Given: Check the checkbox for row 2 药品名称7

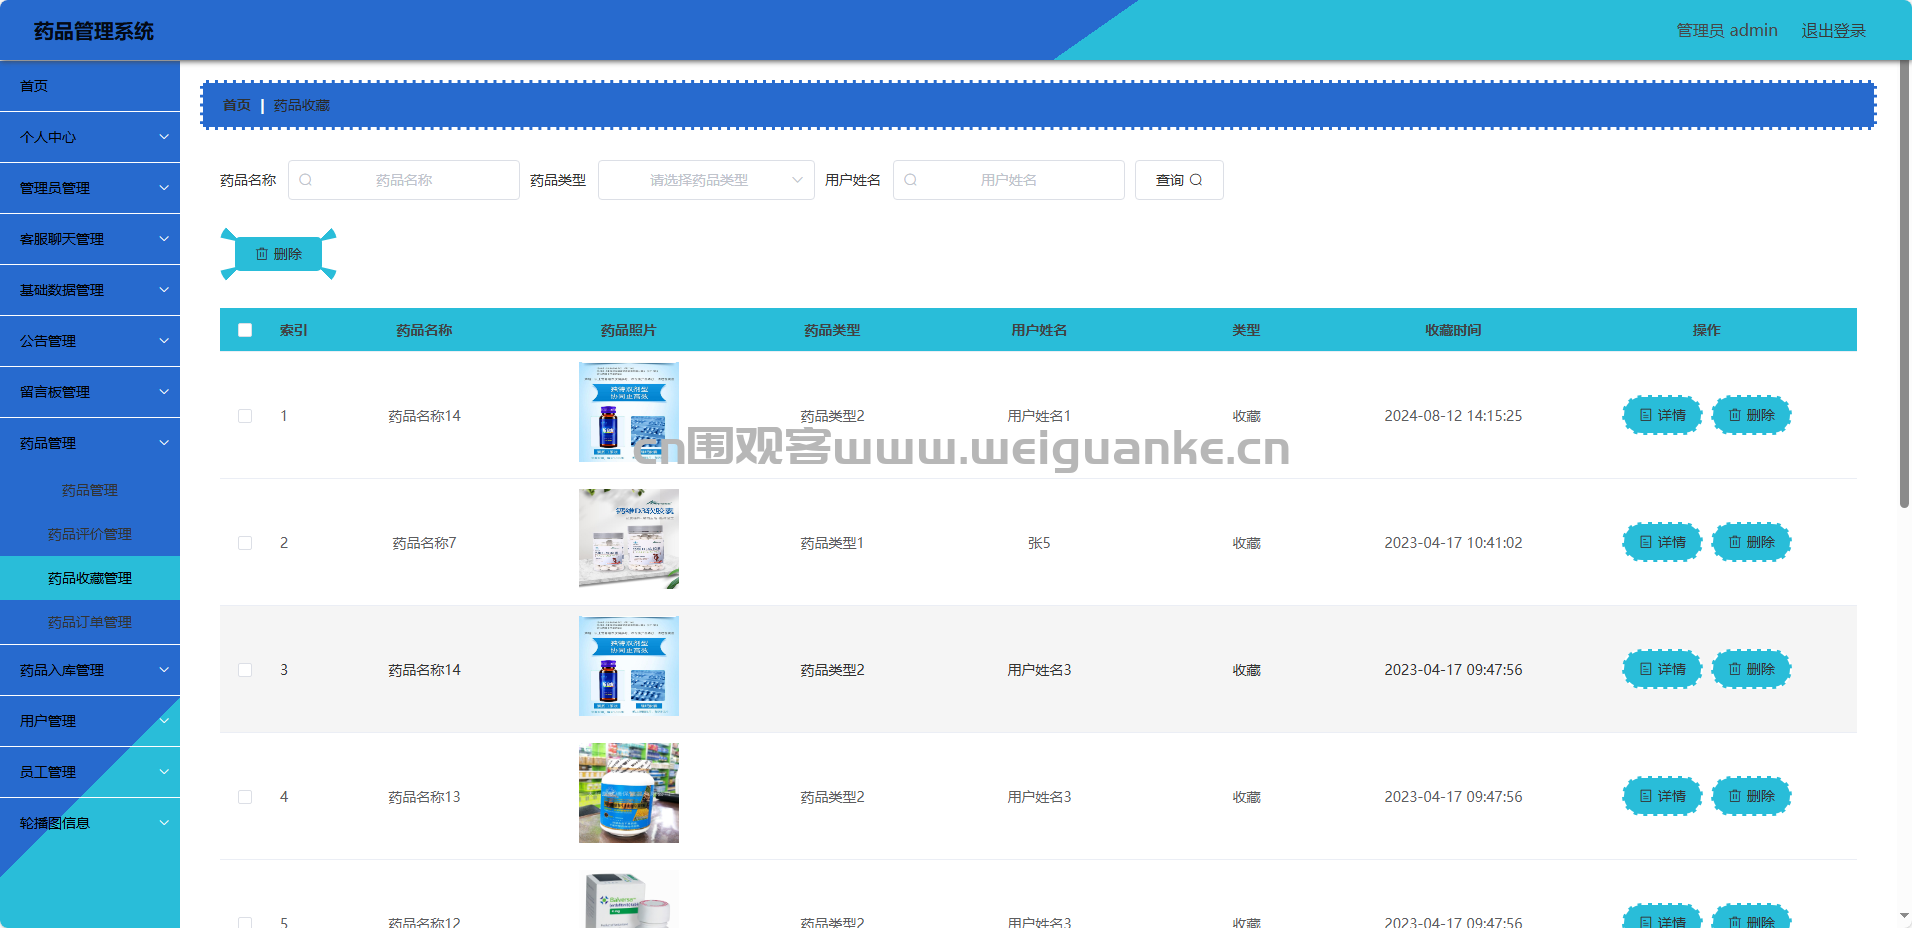Looking at the screenshot, I should pyautogui.click(x=245, y=543).
